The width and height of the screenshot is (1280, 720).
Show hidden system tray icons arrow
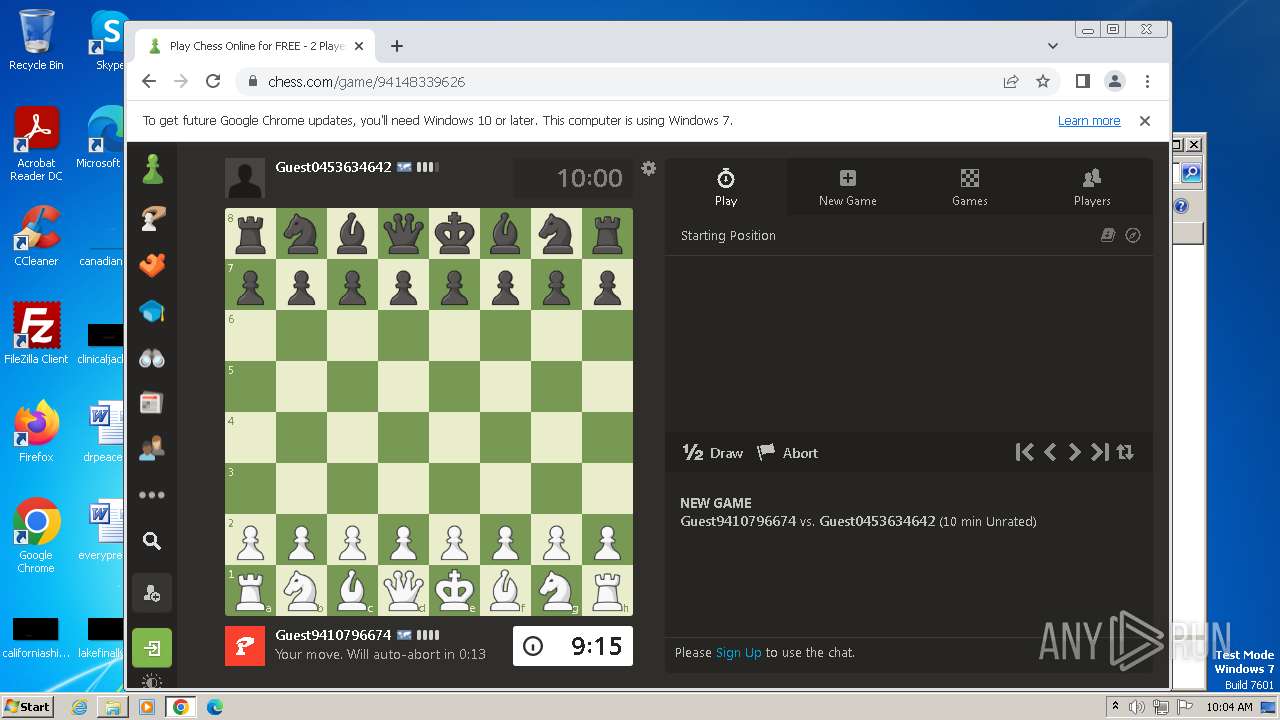(1115, 707)
